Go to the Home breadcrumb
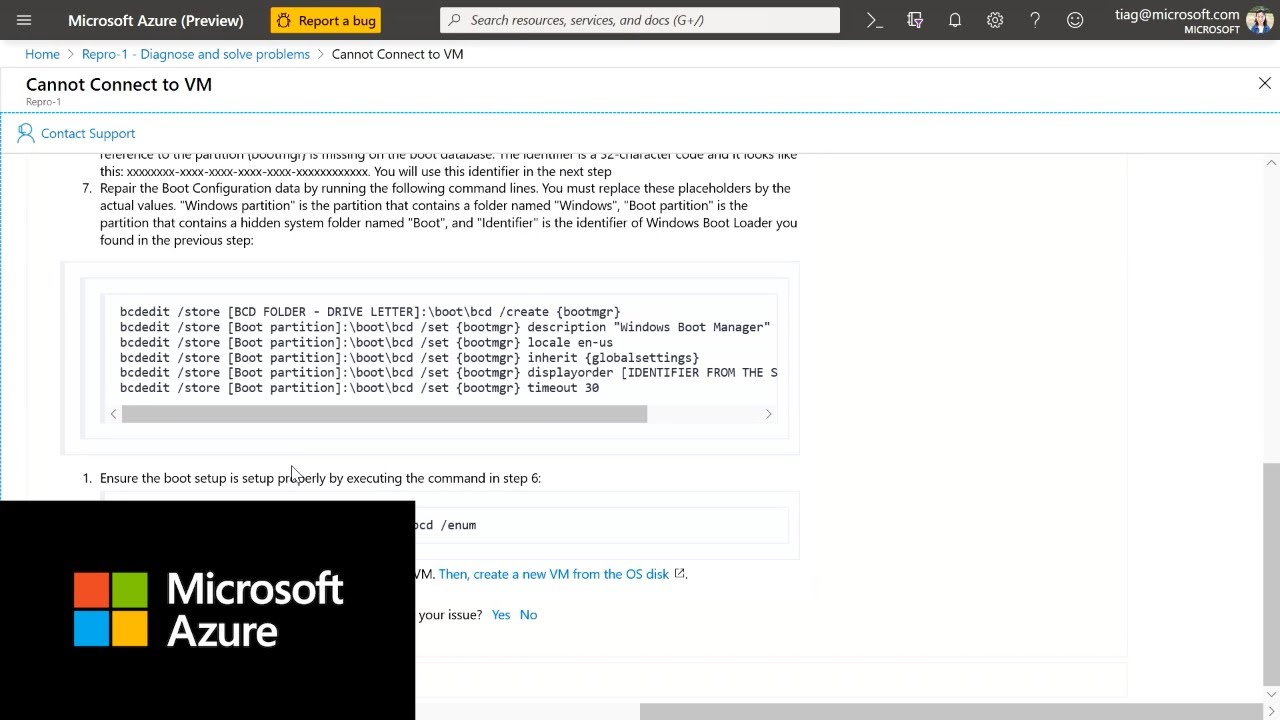This screenshot has width=1280, height=720. [x=42, y=54]
